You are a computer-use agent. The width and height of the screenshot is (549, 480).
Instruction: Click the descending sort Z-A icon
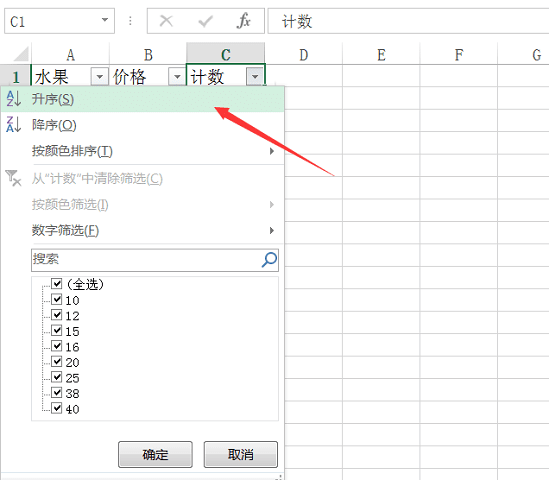(x=14, y=125)
